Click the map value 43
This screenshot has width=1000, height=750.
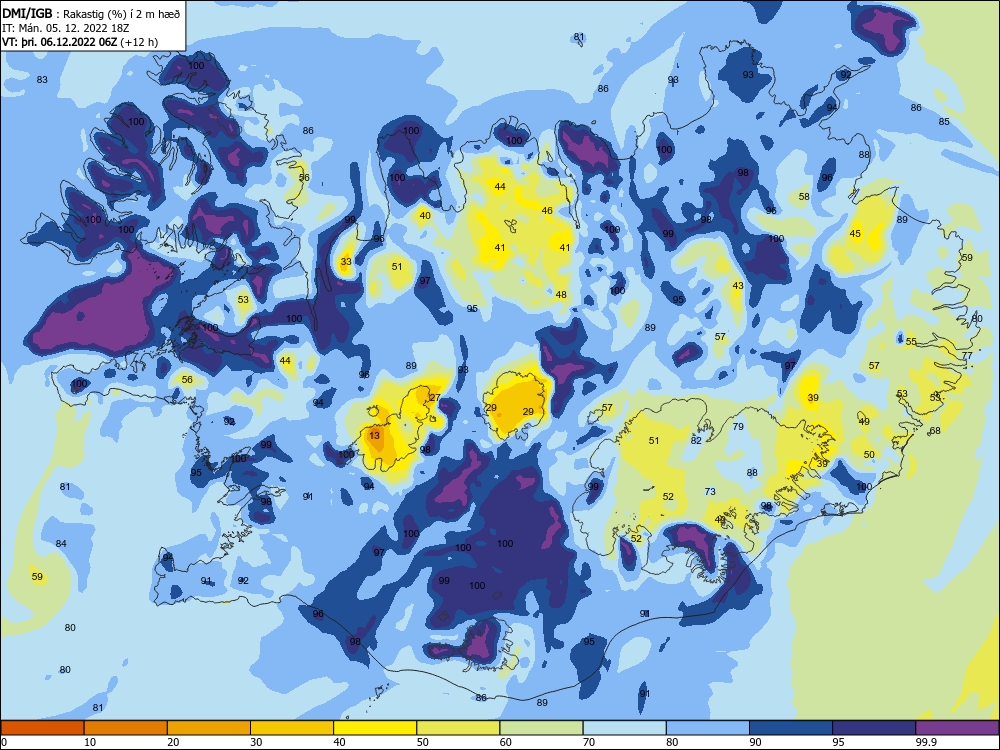738,286
